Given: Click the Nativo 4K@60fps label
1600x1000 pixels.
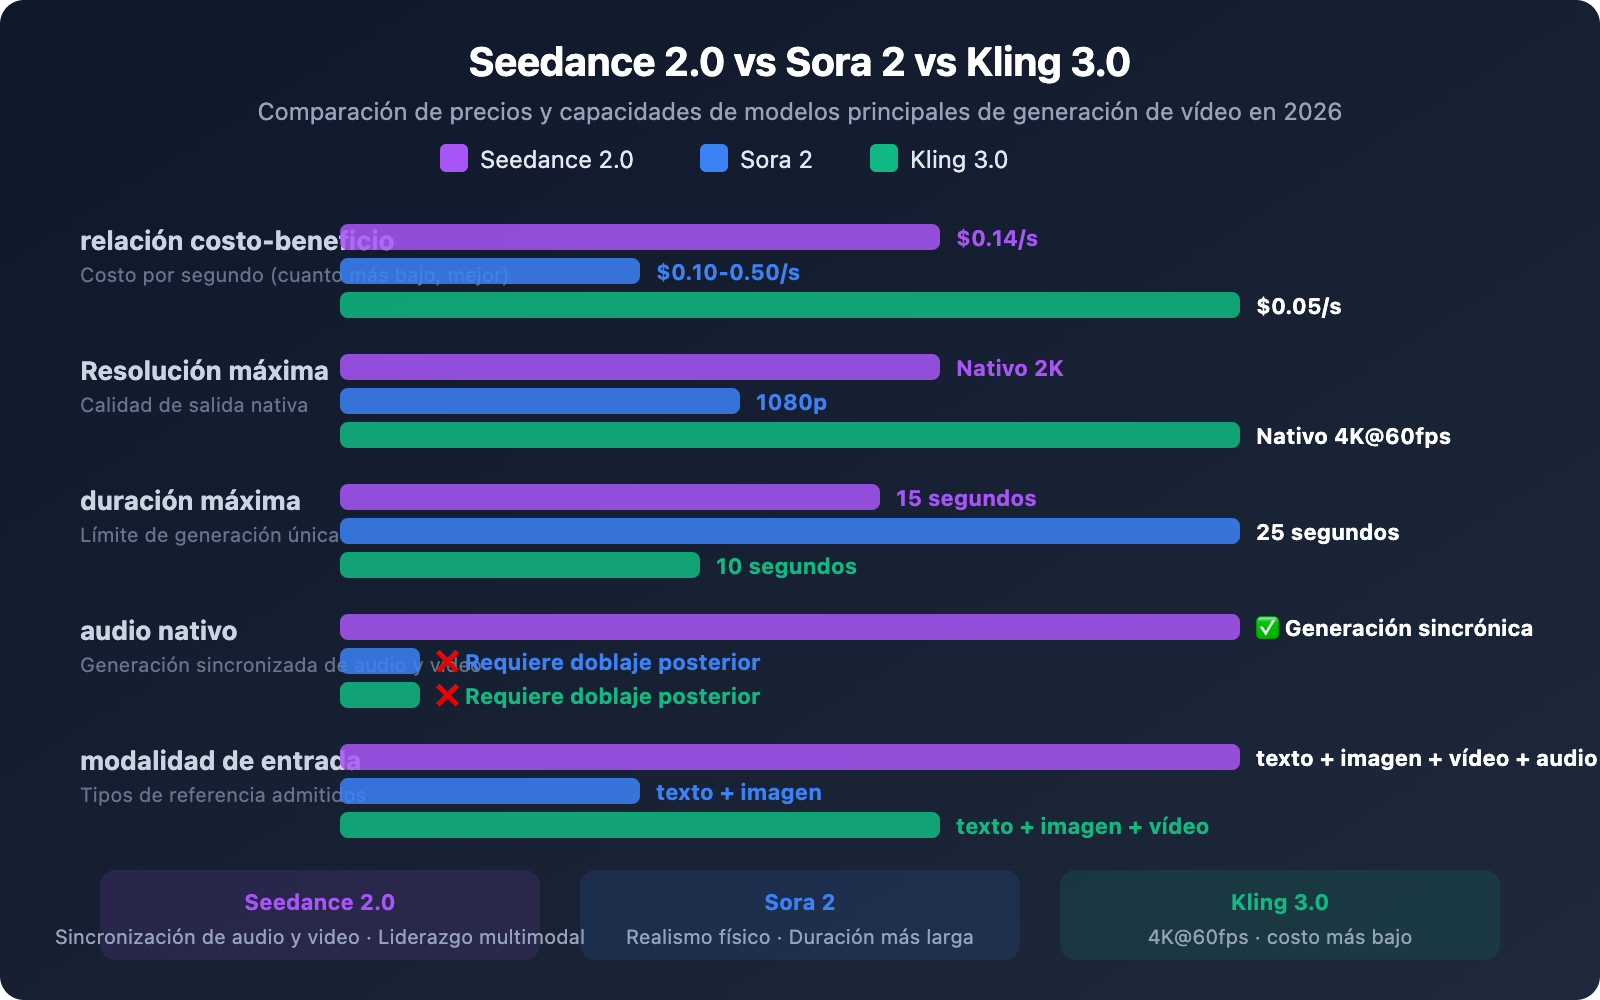Looking at the screenshot, I should [x=1352, y=436].
